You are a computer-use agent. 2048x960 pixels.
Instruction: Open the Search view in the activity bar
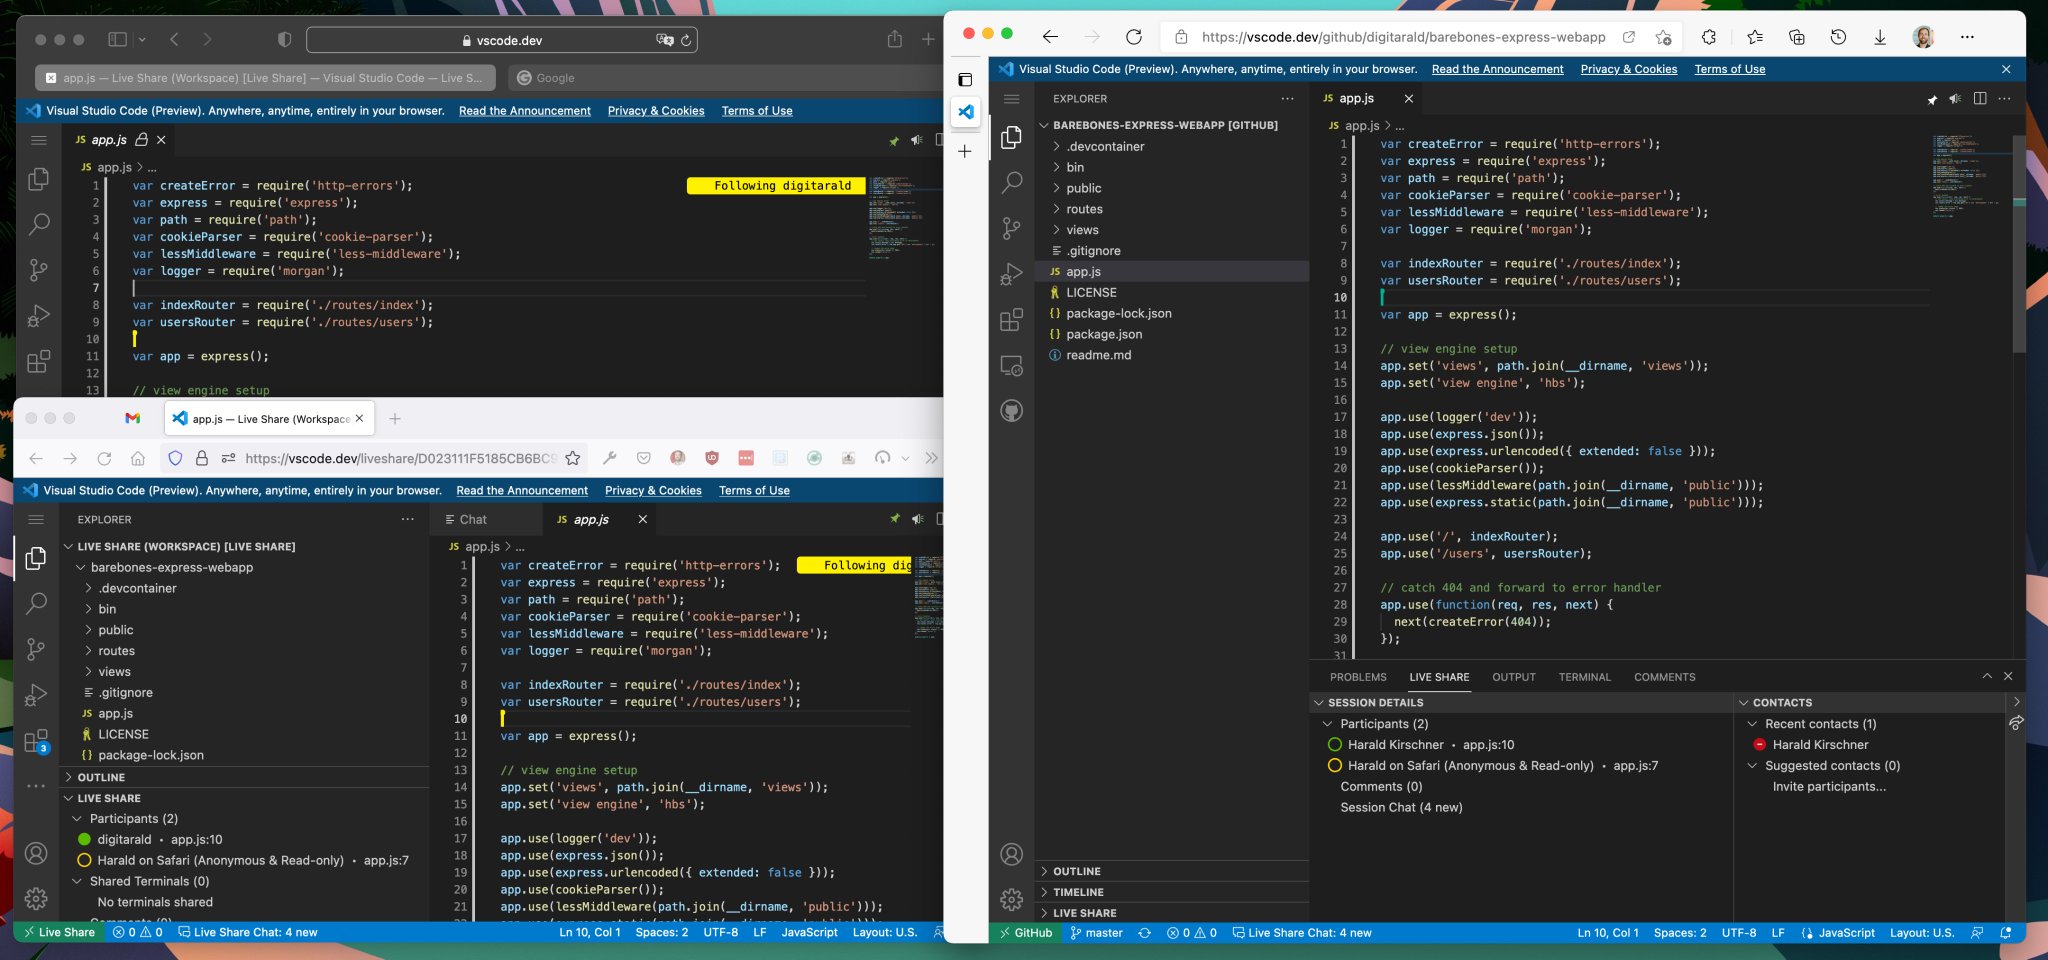1012,183
